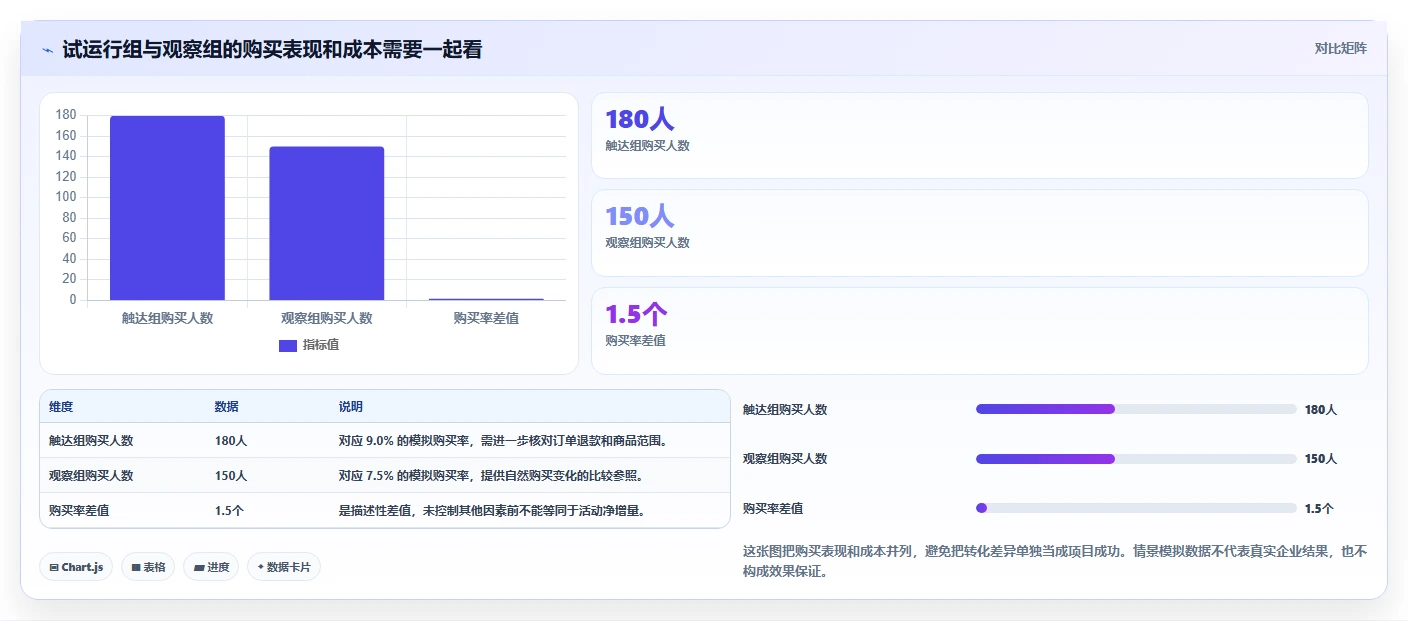Click the 150人 value beside progress bar

[1321, 459]
